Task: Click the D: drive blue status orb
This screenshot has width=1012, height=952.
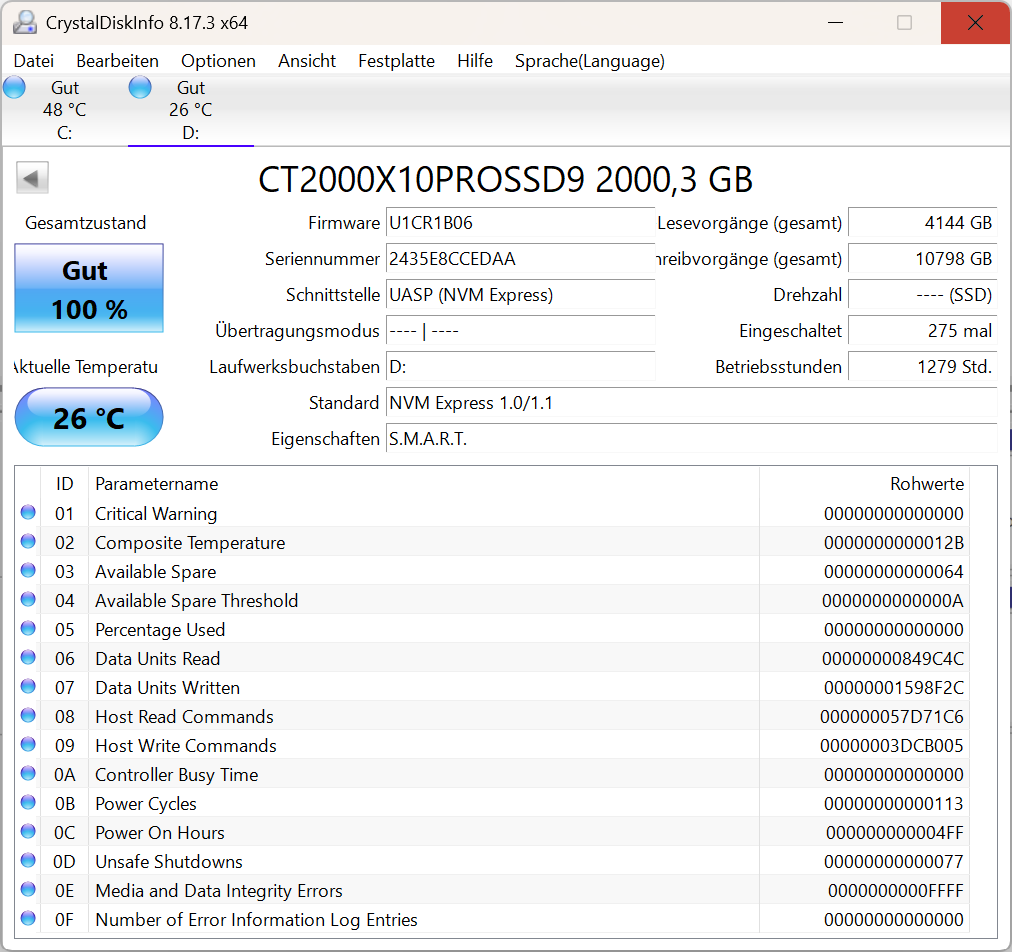Action: (x=140, y=87)
